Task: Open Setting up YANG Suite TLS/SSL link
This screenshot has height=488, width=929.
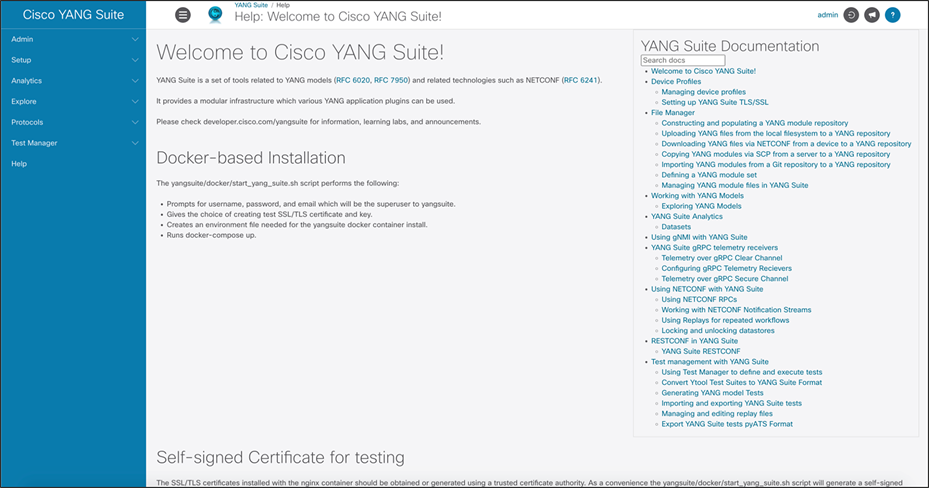Action: click(x=715, y=102)
